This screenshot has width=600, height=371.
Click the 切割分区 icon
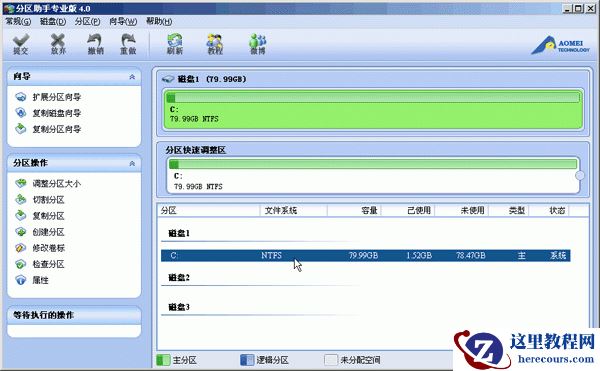(21, 199)
